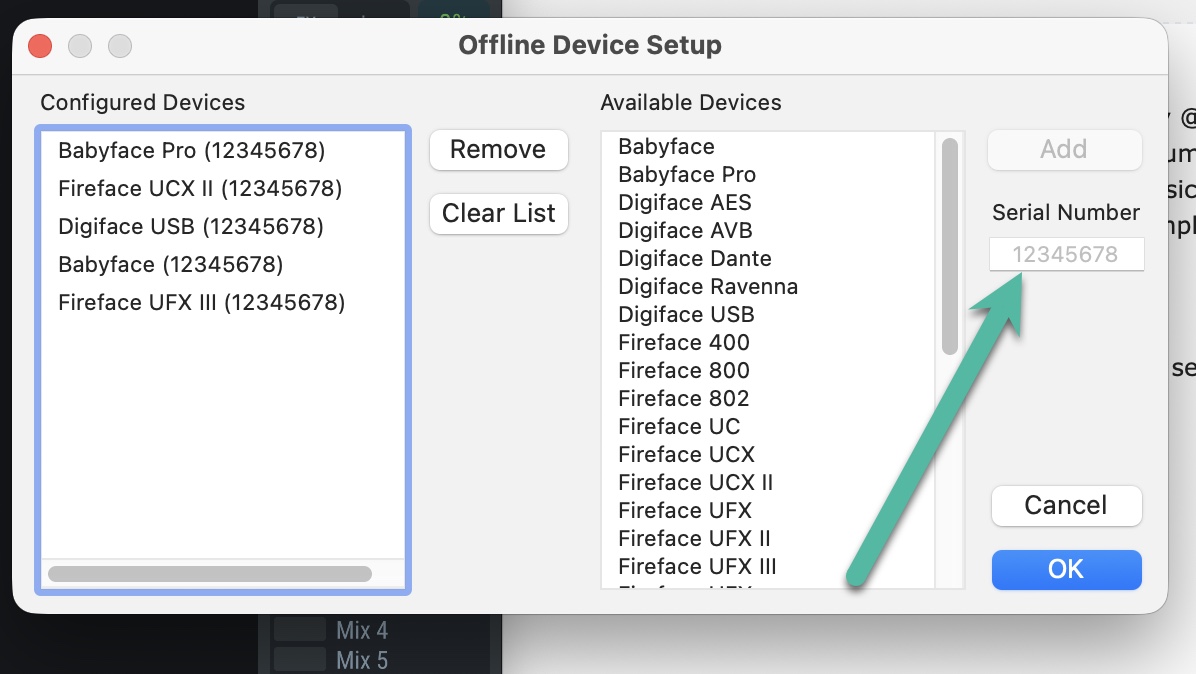
Task: Confirm with the OK button
Action: (1066, 570)
